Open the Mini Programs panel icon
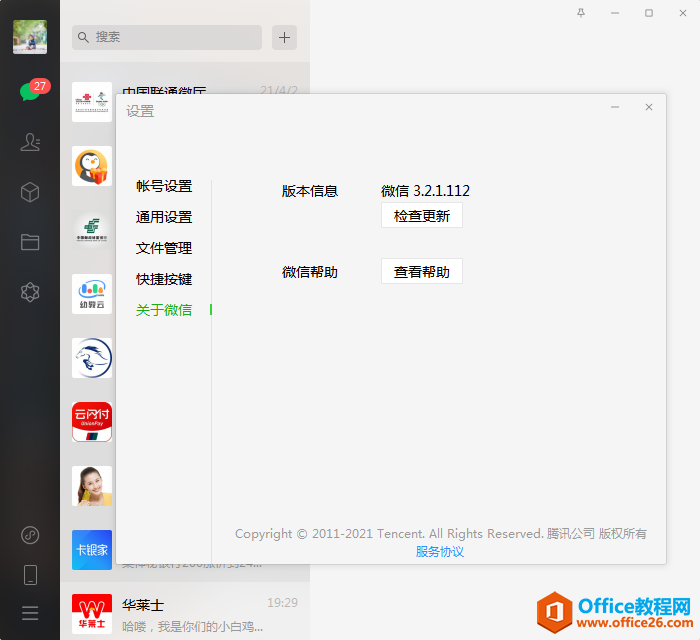The image size is (700, 640). 30,535
